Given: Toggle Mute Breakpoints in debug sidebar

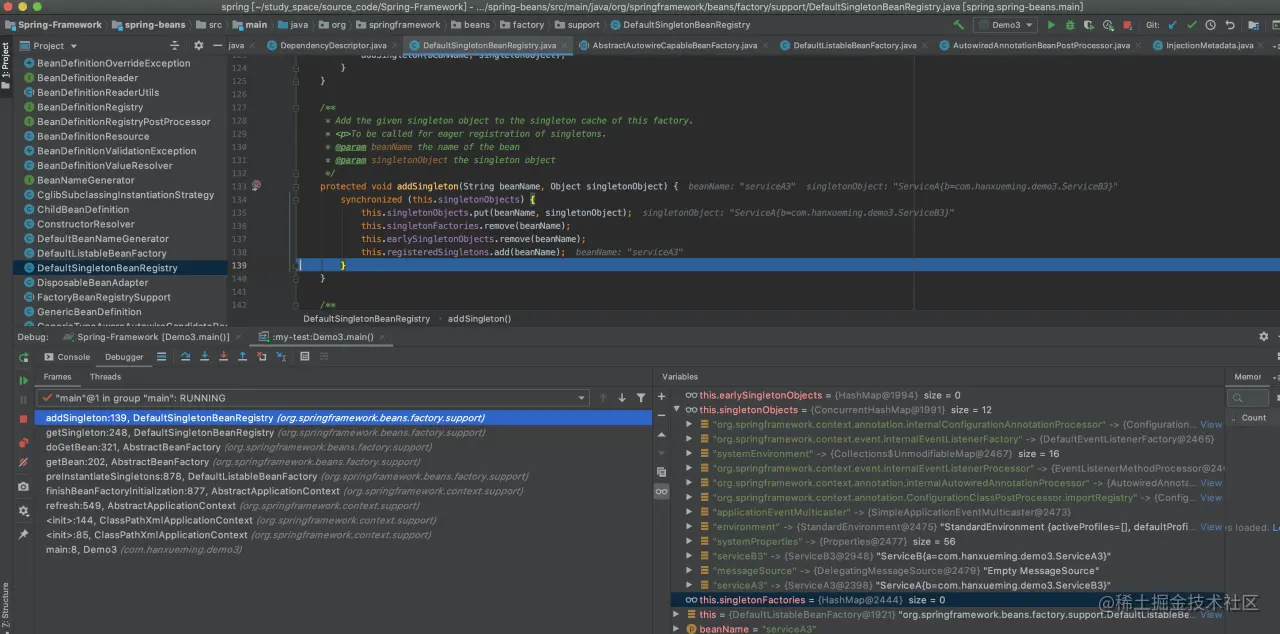Looking at the screenshot, I should pyautogui.click(x=23, y=463).
